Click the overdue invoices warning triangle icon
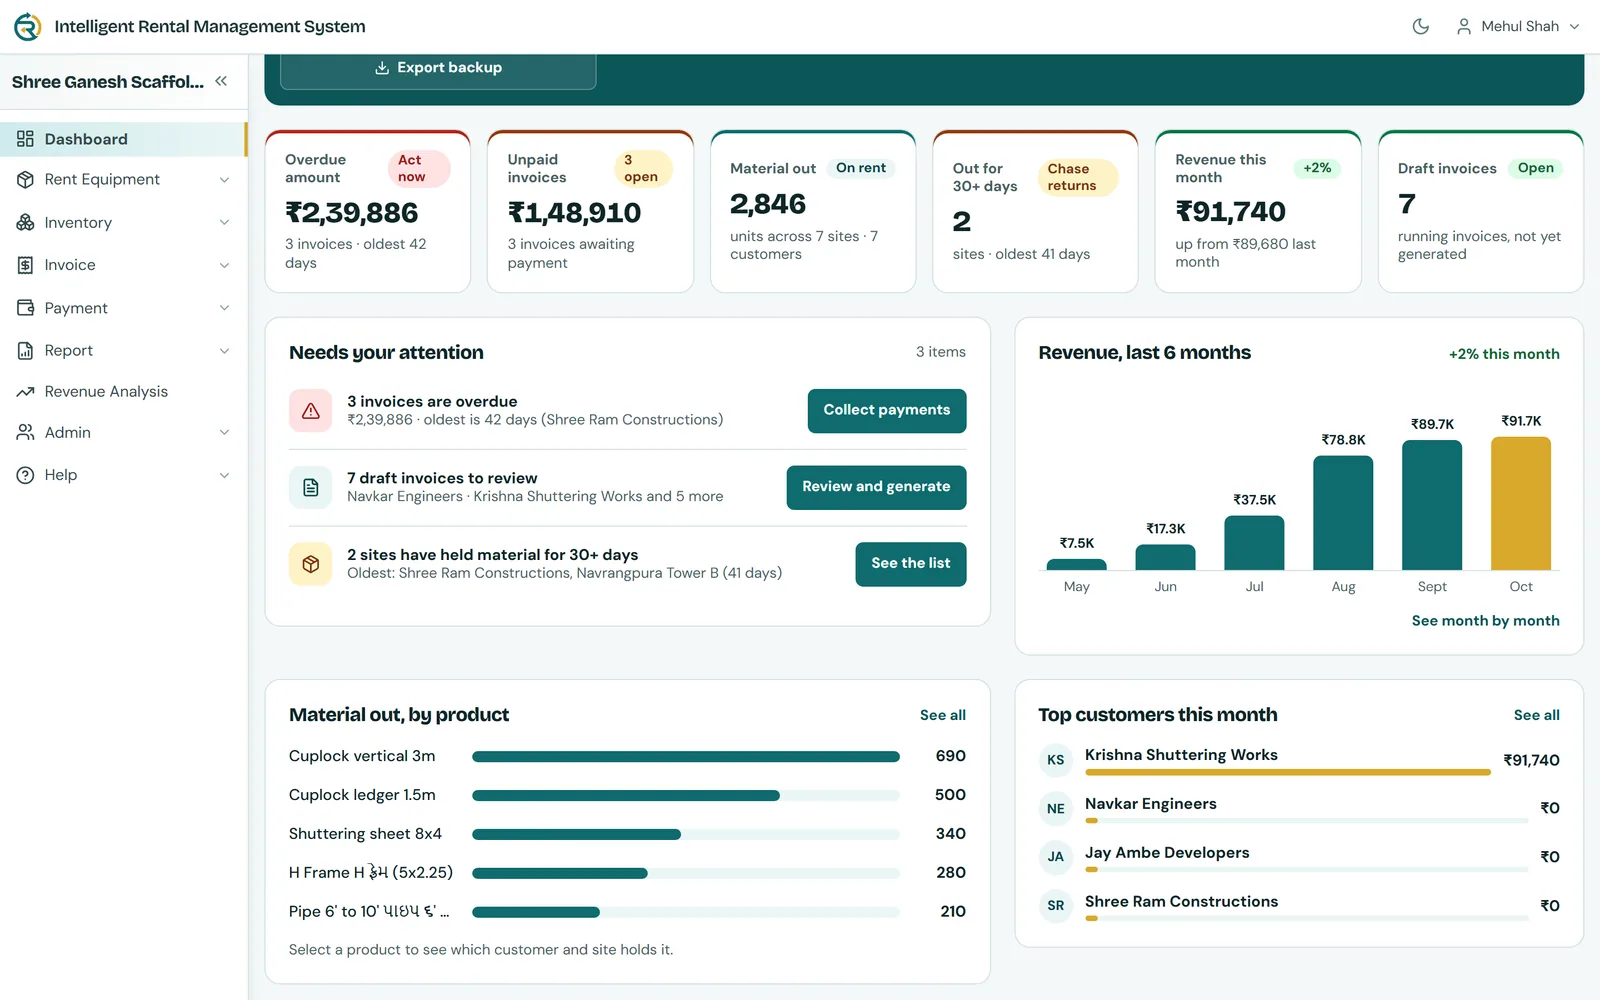The width and height of the screenshot is (1600, 1000). click(311, 411)
